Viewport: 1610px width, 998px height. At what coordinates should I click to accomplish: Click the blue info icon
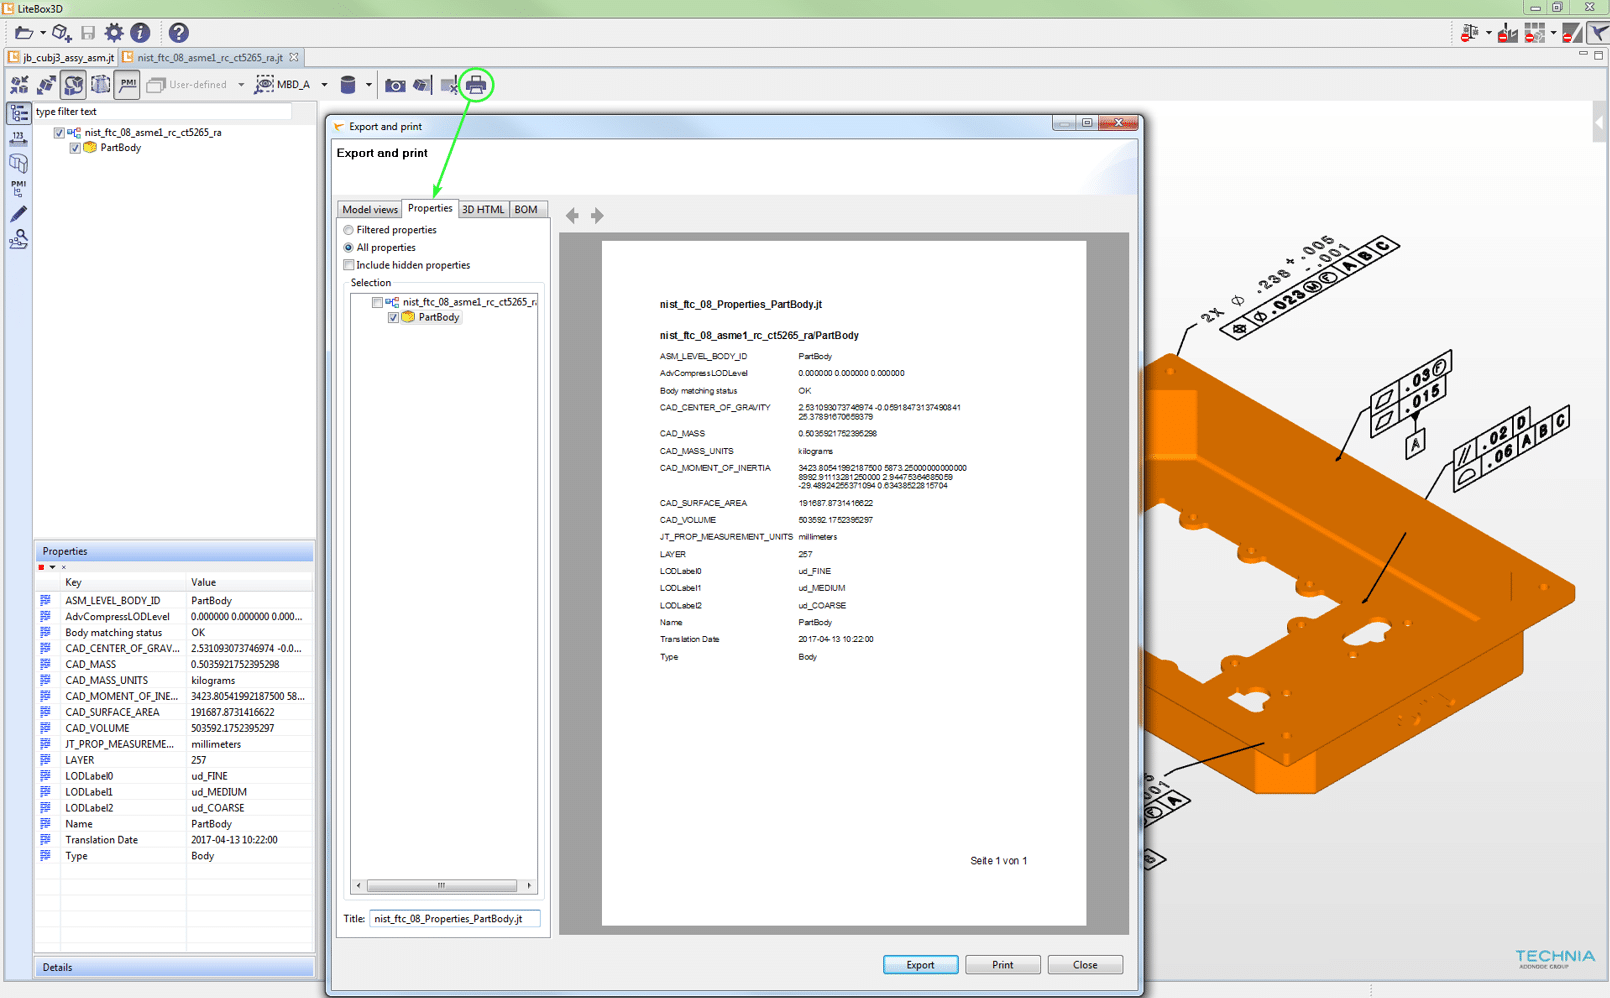[x=140, y=33]
